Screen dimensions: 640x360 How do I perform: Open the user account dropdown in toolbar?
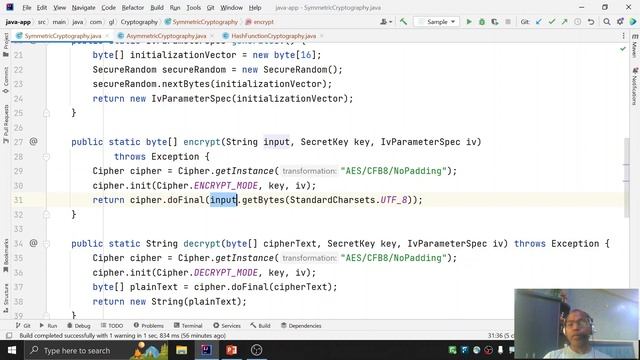click(386, 22)
